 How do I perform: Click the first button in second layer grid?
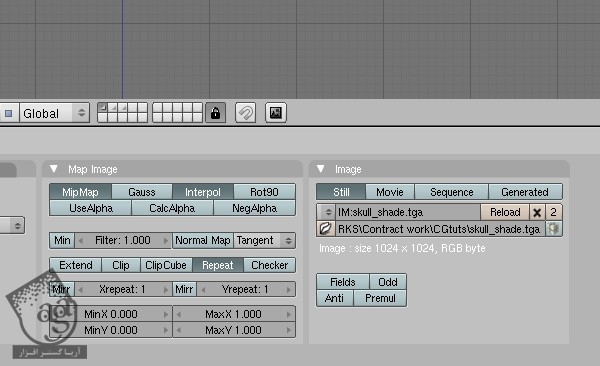tap(157, 108)
